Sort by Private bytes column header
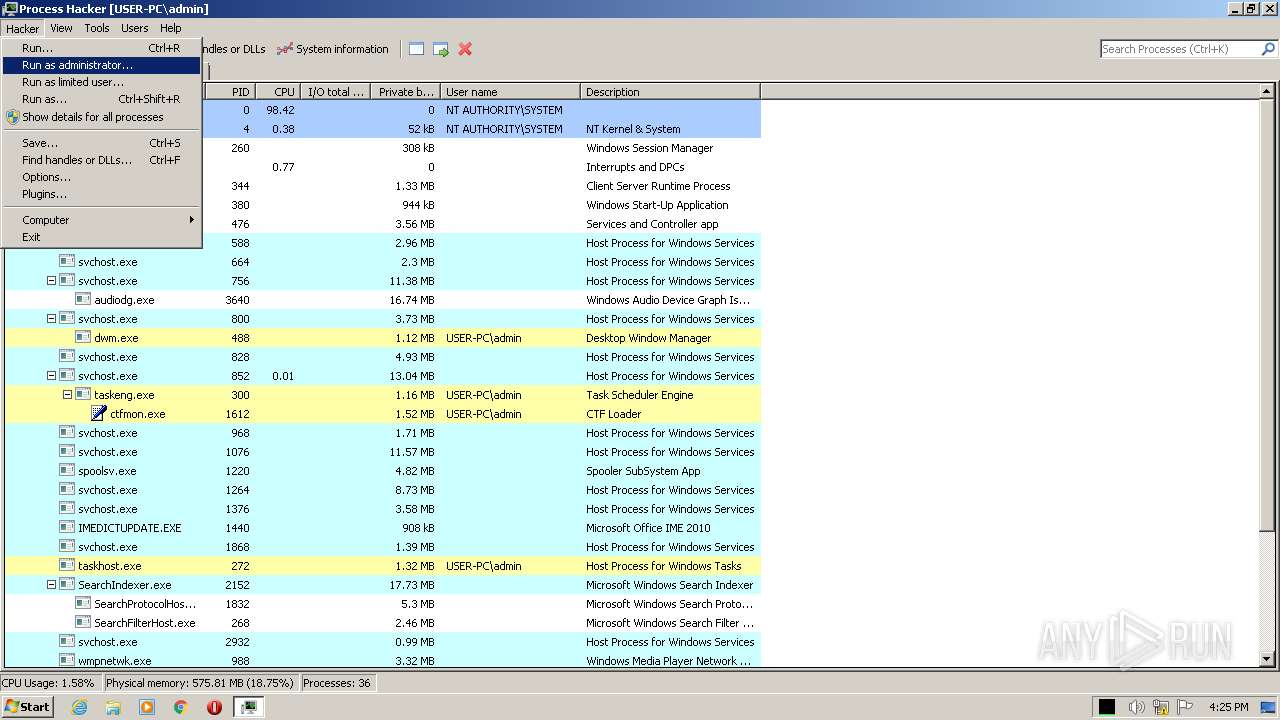The image size is (1280, 720). coord(405,91)
